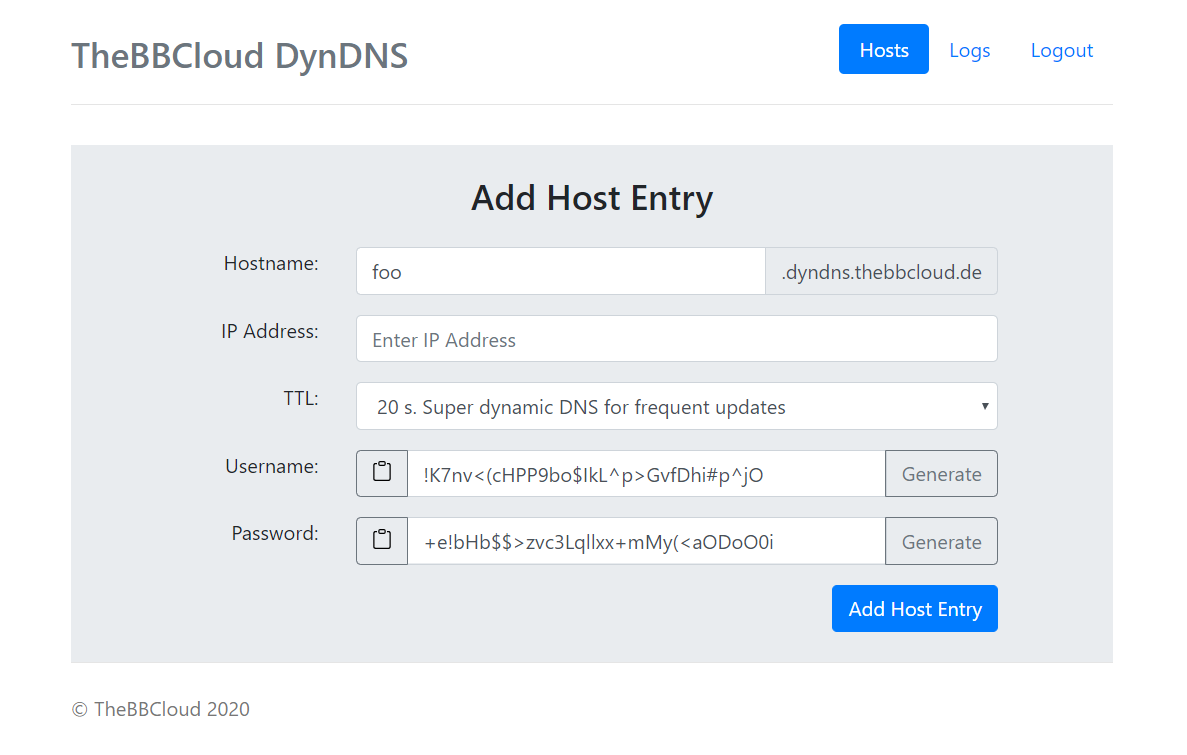Screen dimensions: 1187x755
Task: Click into the Enter IP Address field
Action: point(676,339)
